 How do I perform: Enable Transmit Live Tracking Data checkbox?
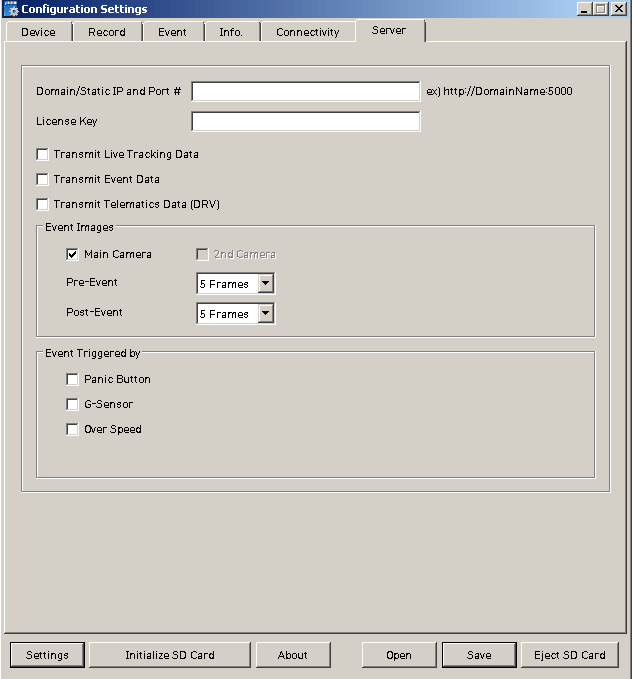point(43,154)
